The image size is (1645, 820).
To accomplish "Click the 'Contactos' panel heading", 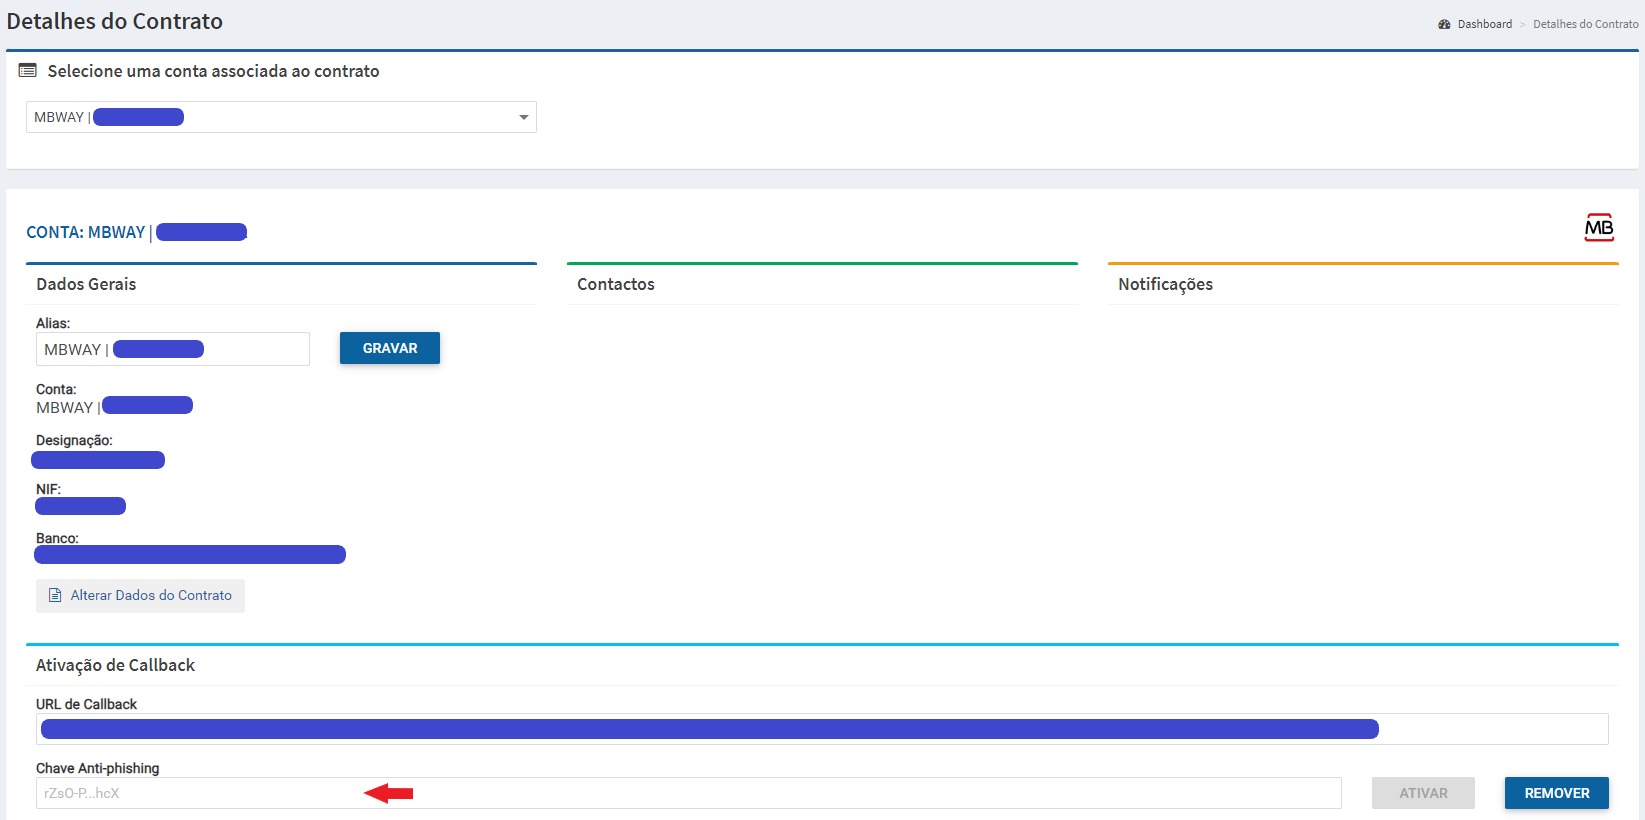I will [x=616, y=284].
